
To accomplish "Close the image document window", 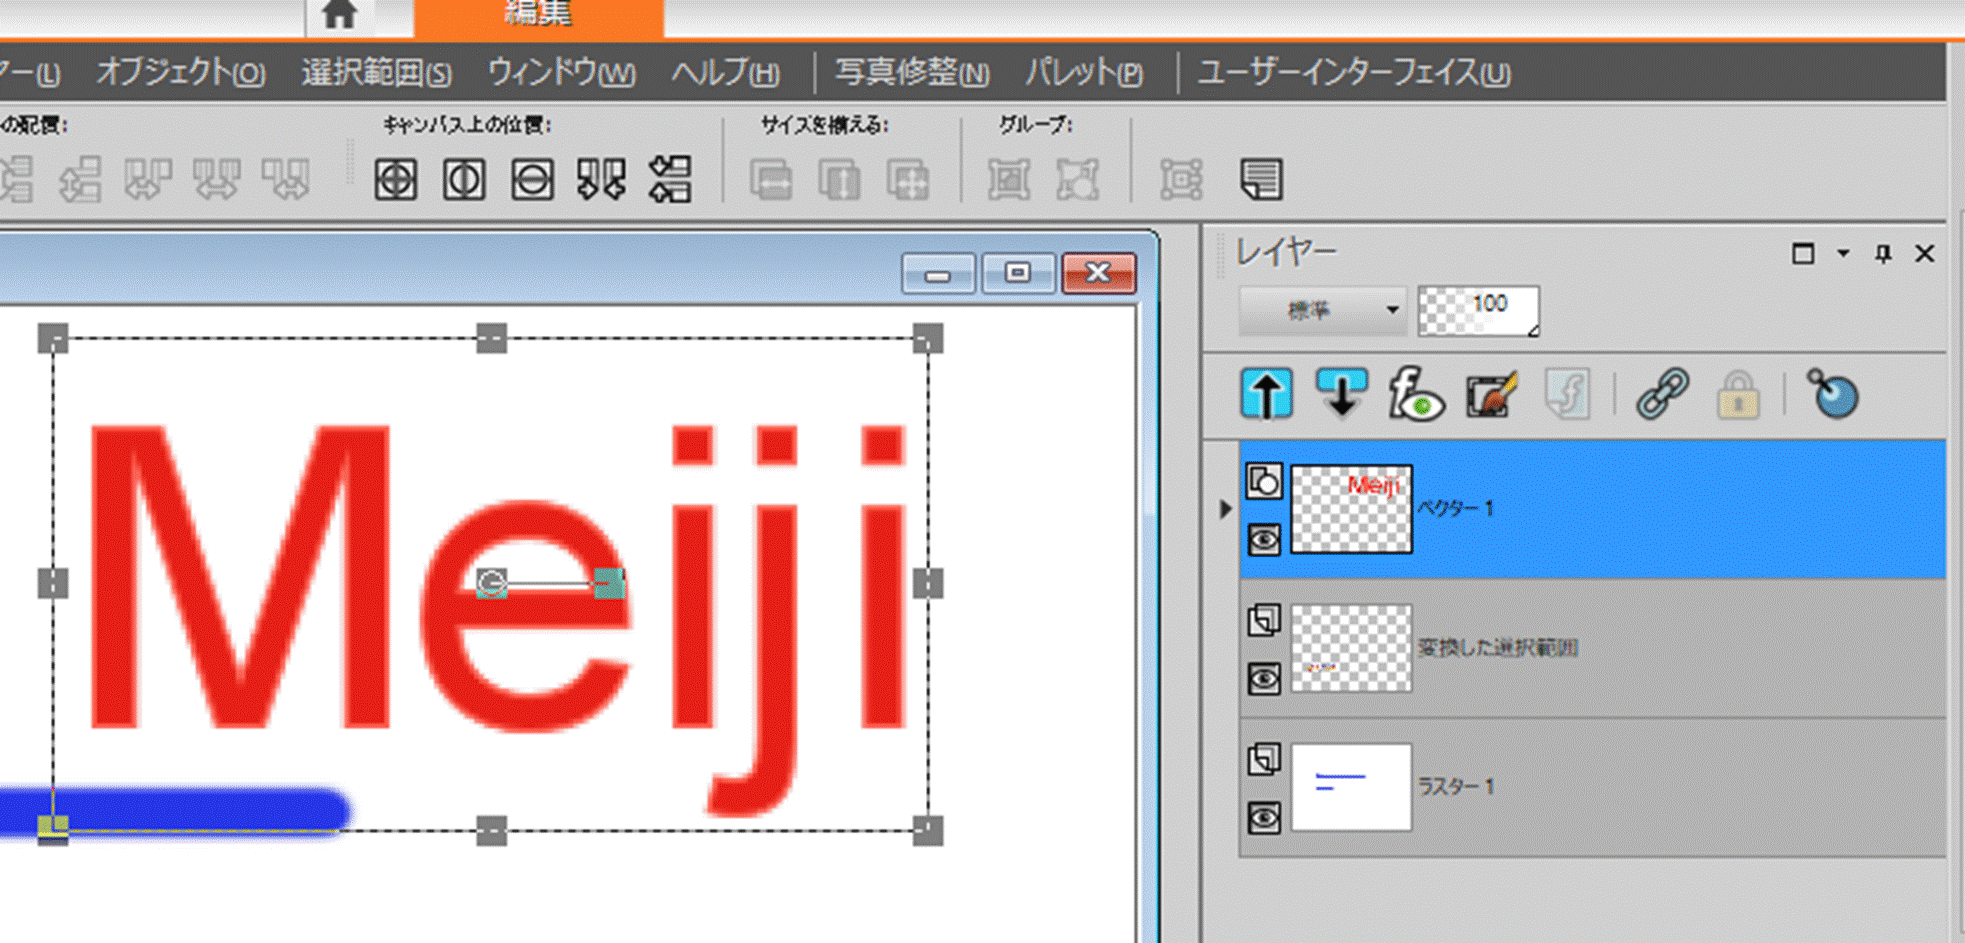I will [x=1098, y=273].
